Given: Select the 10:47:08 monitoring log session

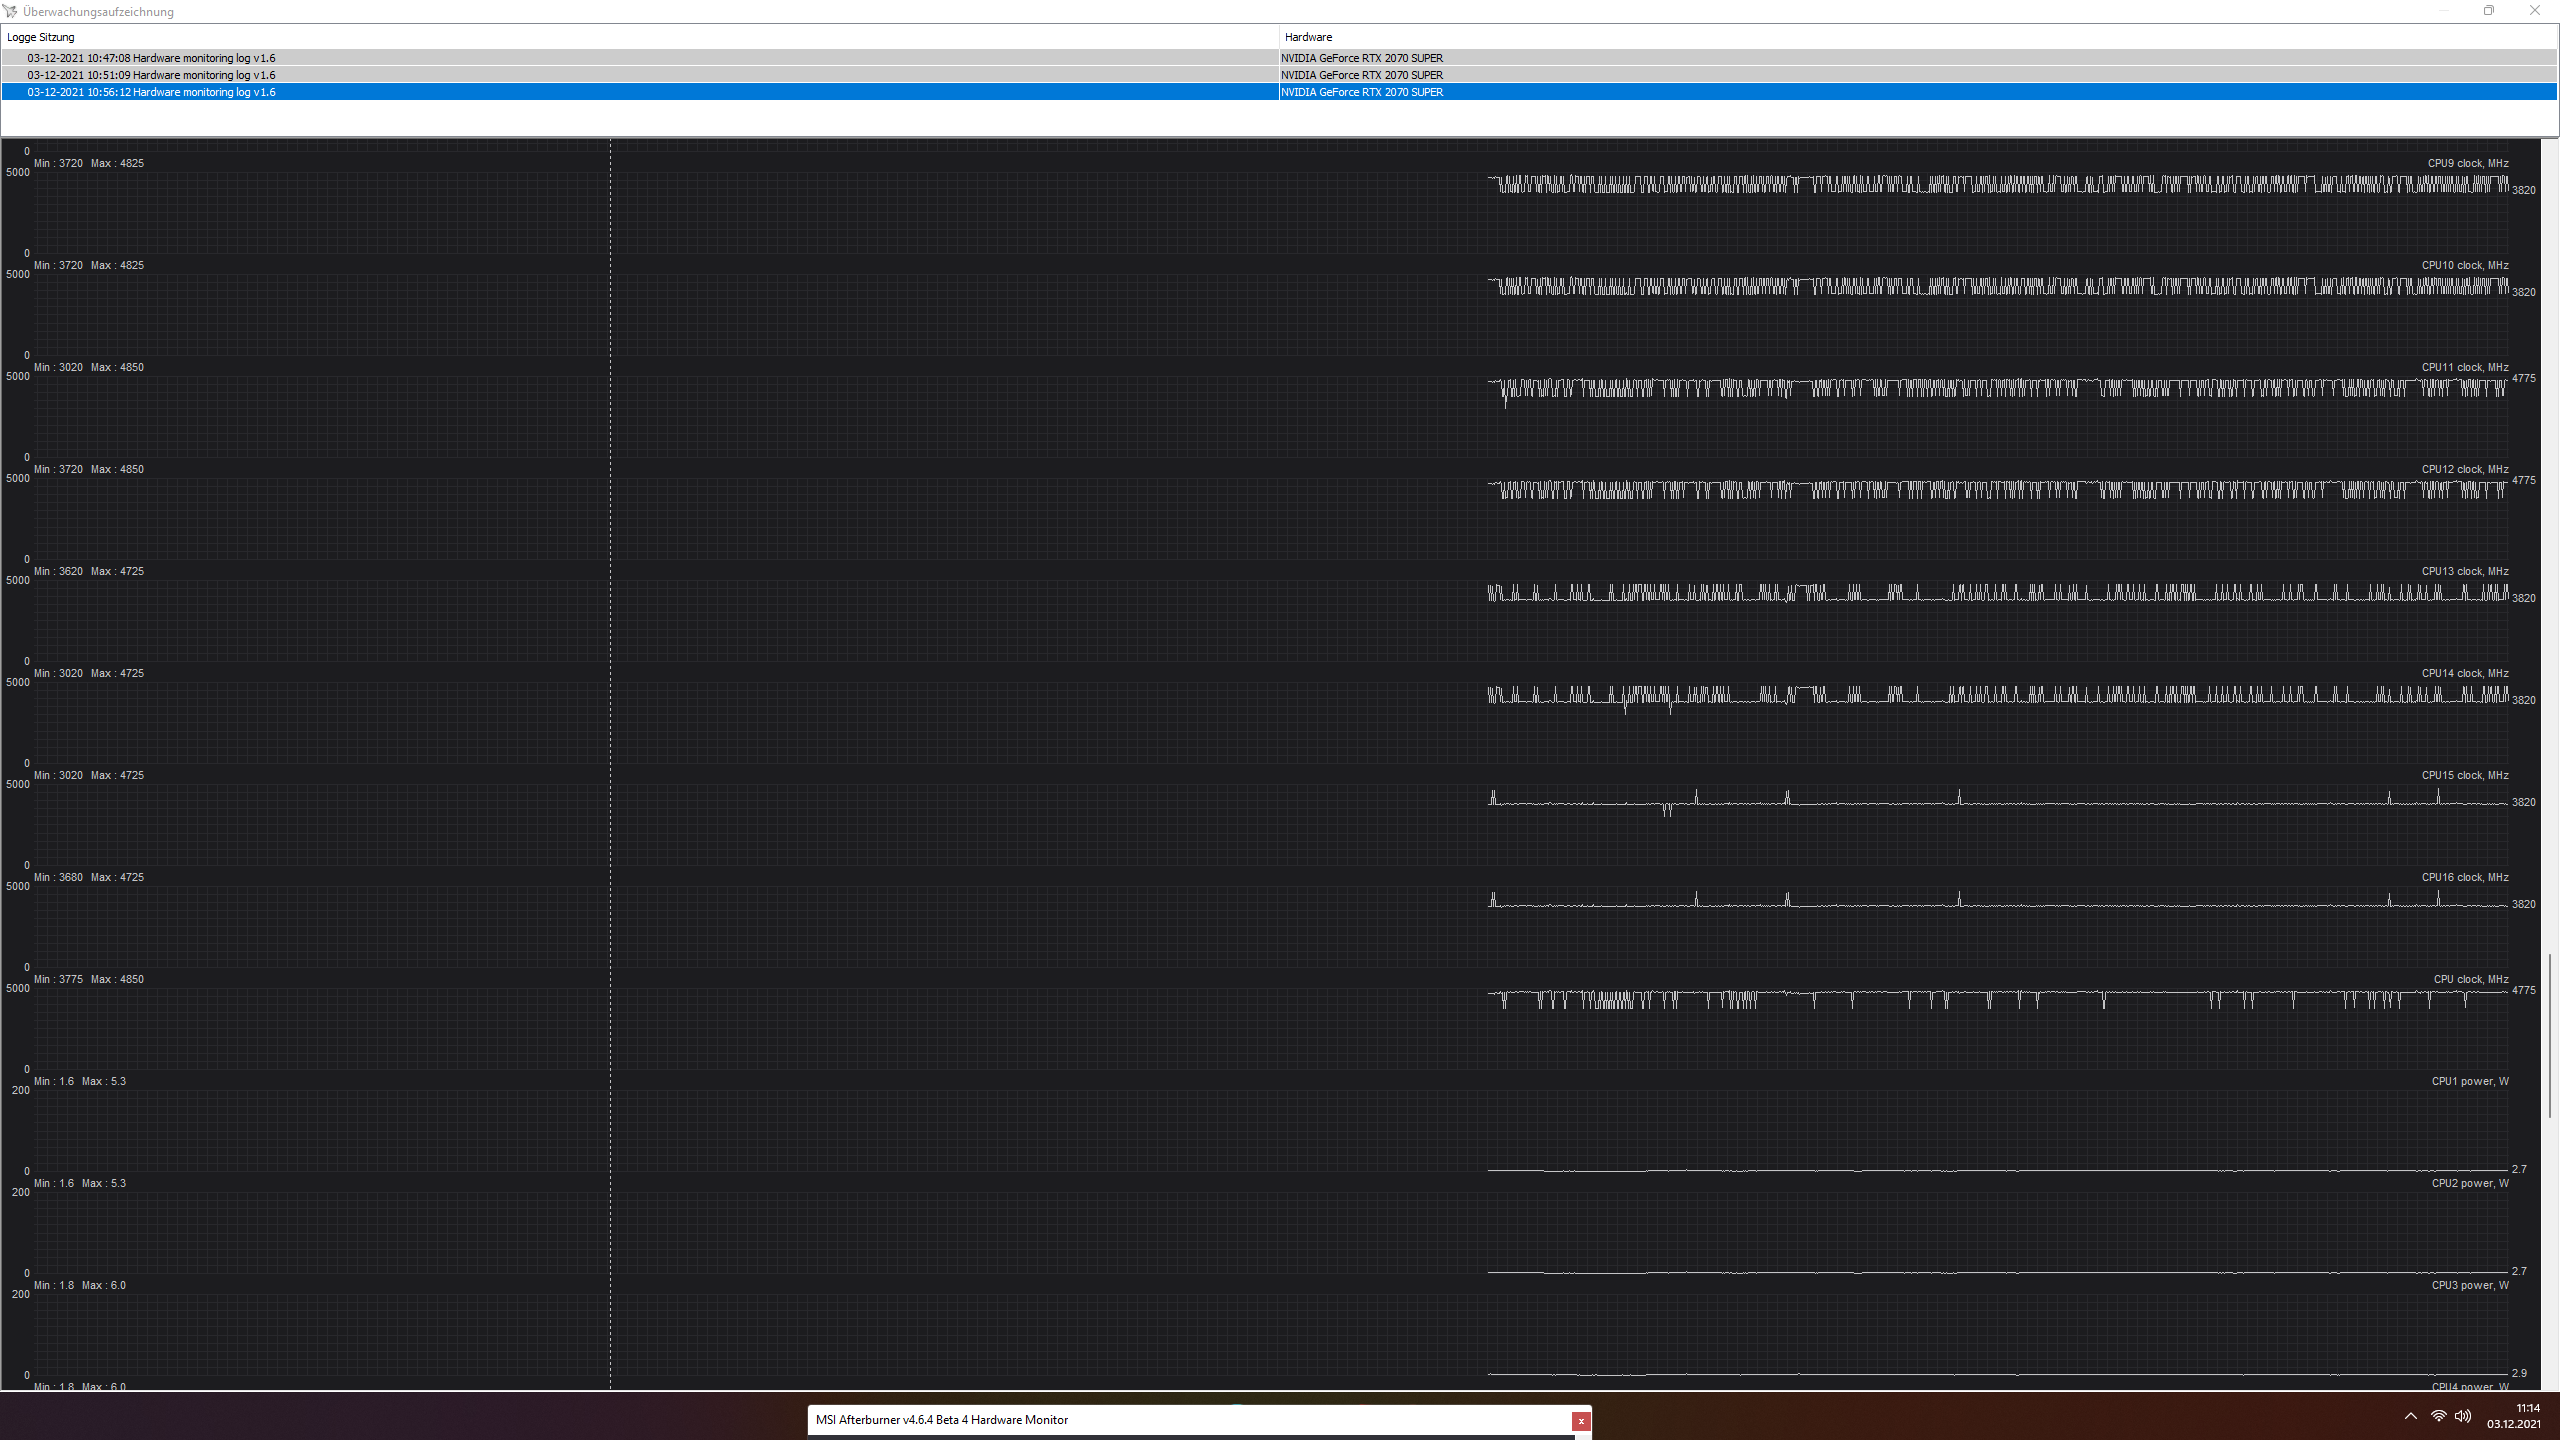Looking at the screenshot, I should click(151, 58).
